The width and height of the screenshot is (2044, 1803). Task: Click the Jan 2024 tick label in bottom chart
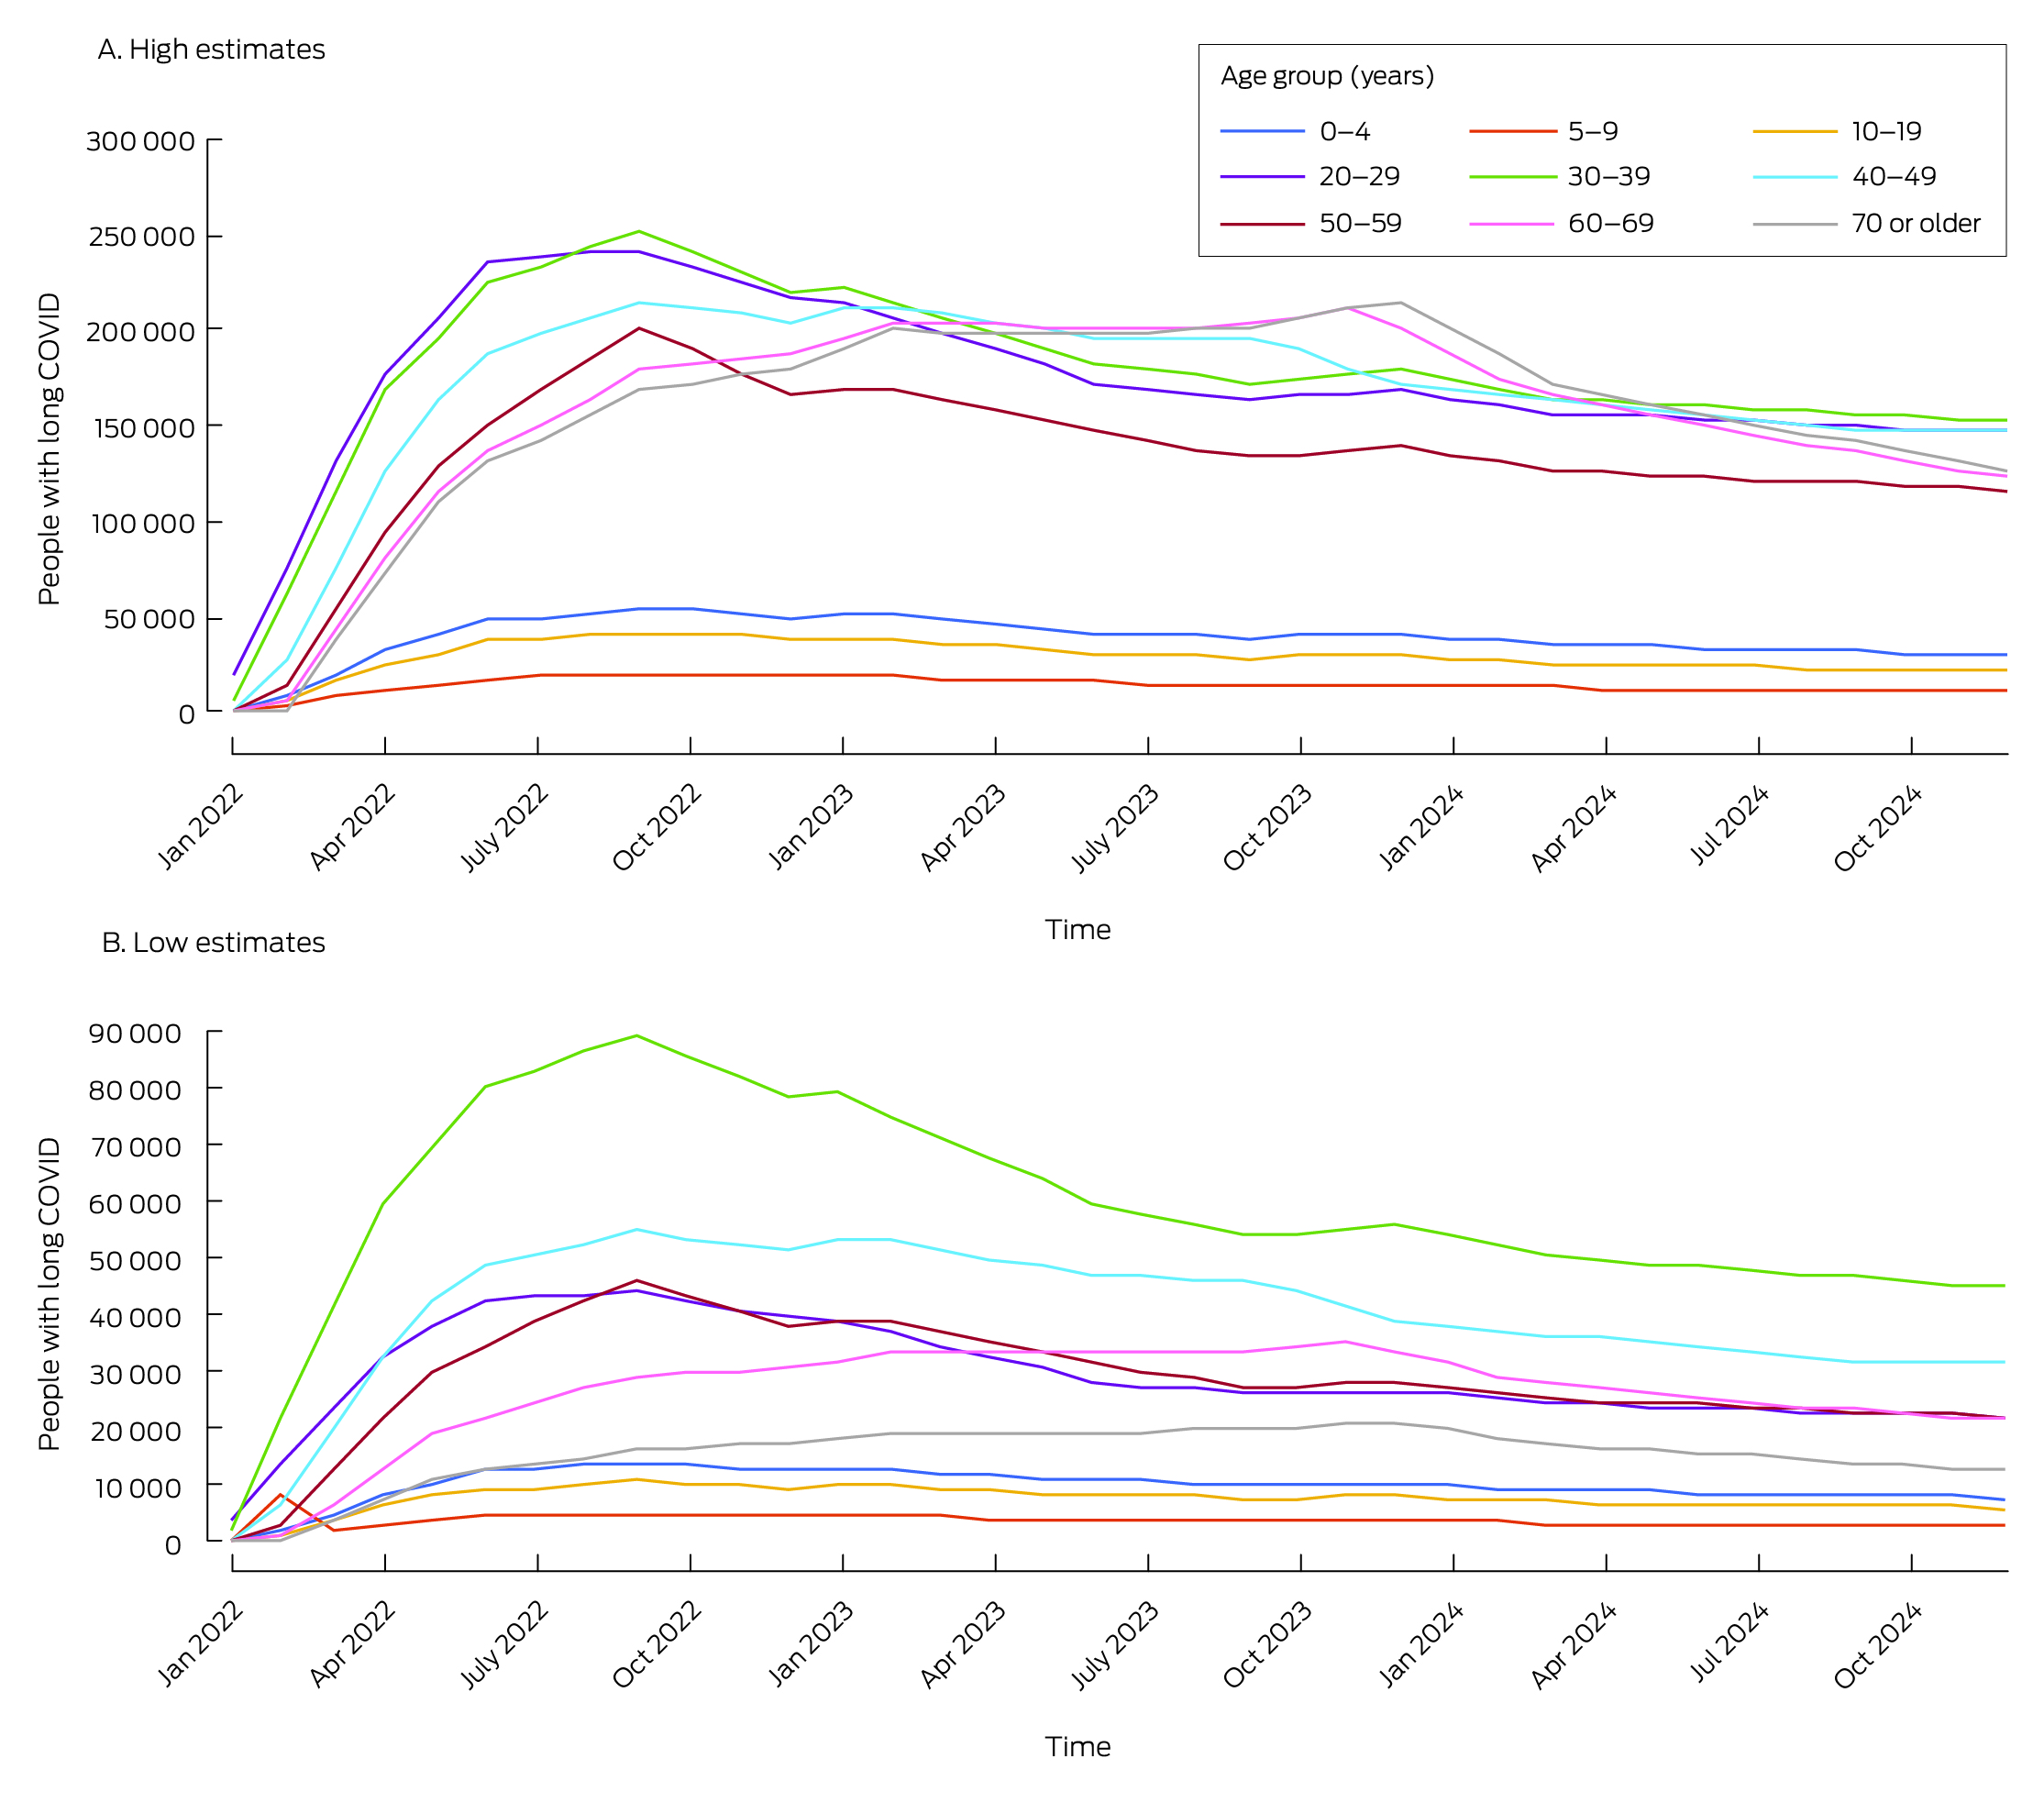point(1422,1645)
